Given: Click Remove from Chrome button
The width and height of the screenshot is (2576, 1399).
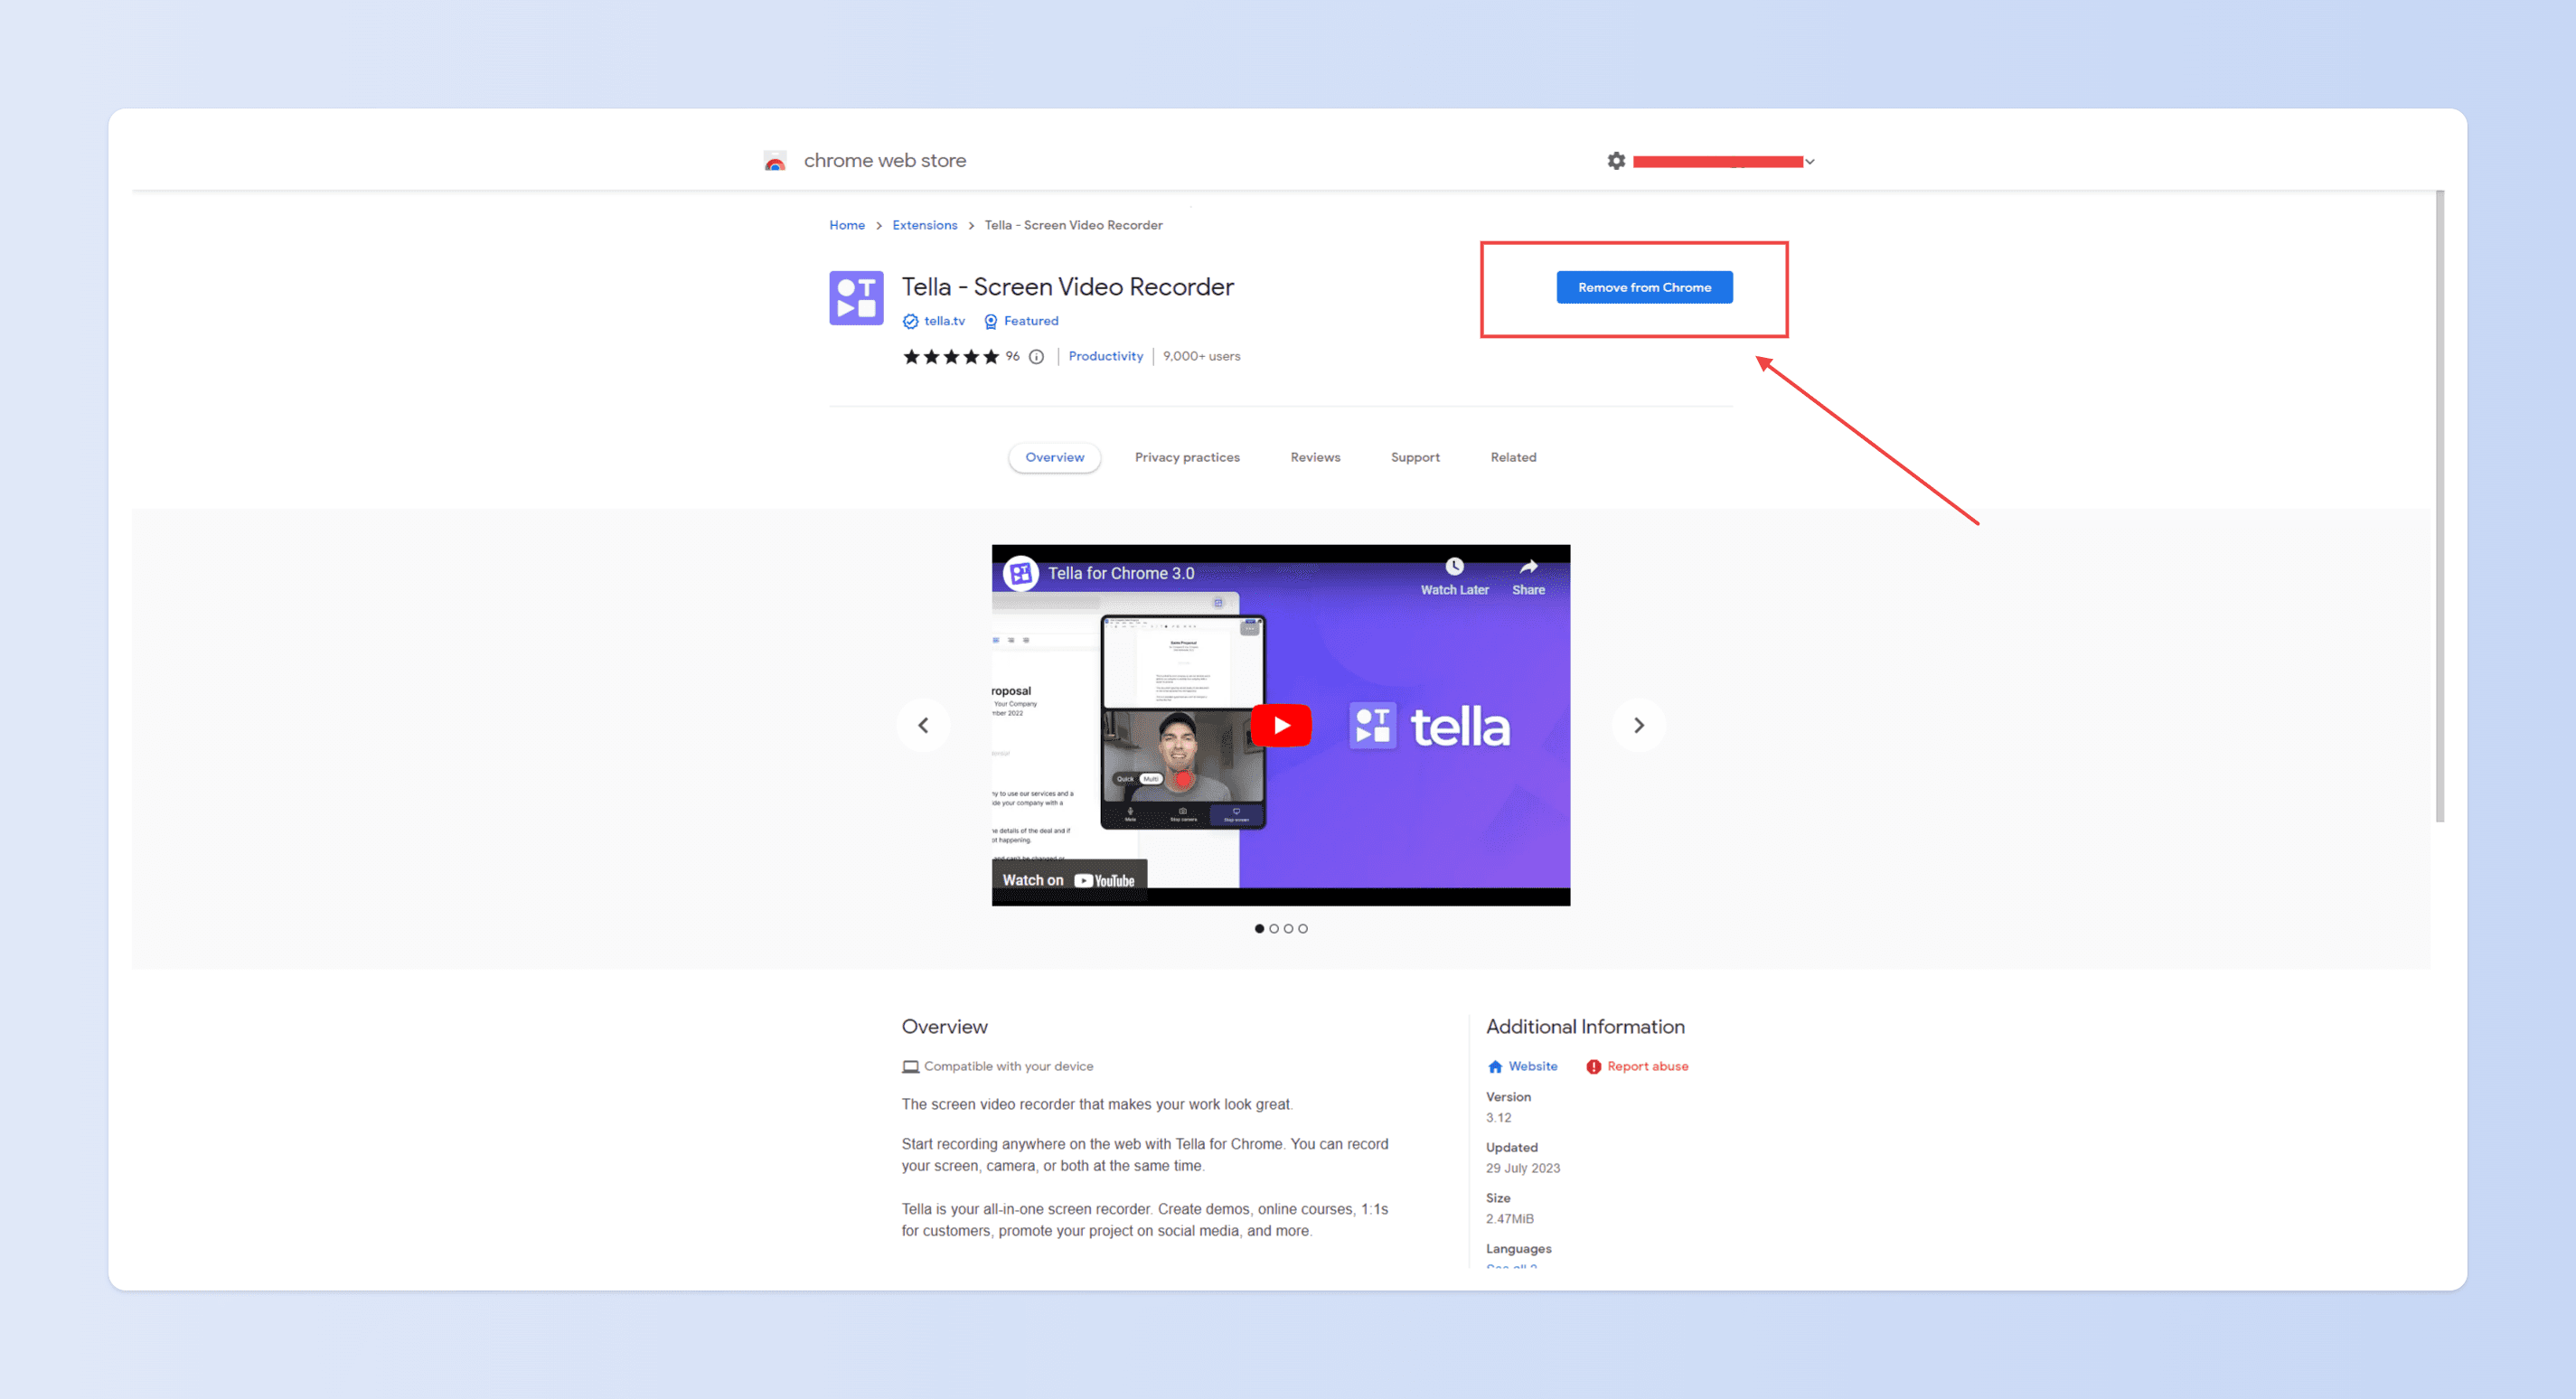Looking at the screenshot, I should (1644, 287).
